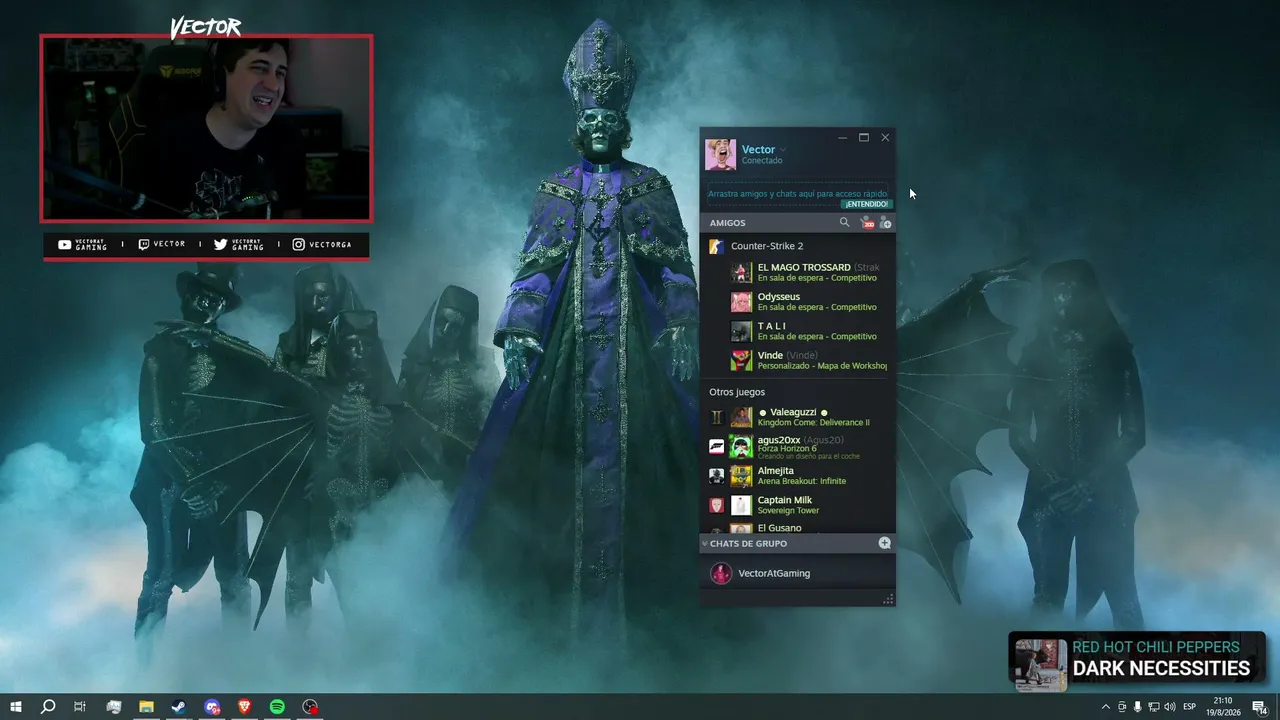The width and height of the screenshot is (1280, 720).
Task: Minimize the Steam friends window
Action: click(843, 137)
